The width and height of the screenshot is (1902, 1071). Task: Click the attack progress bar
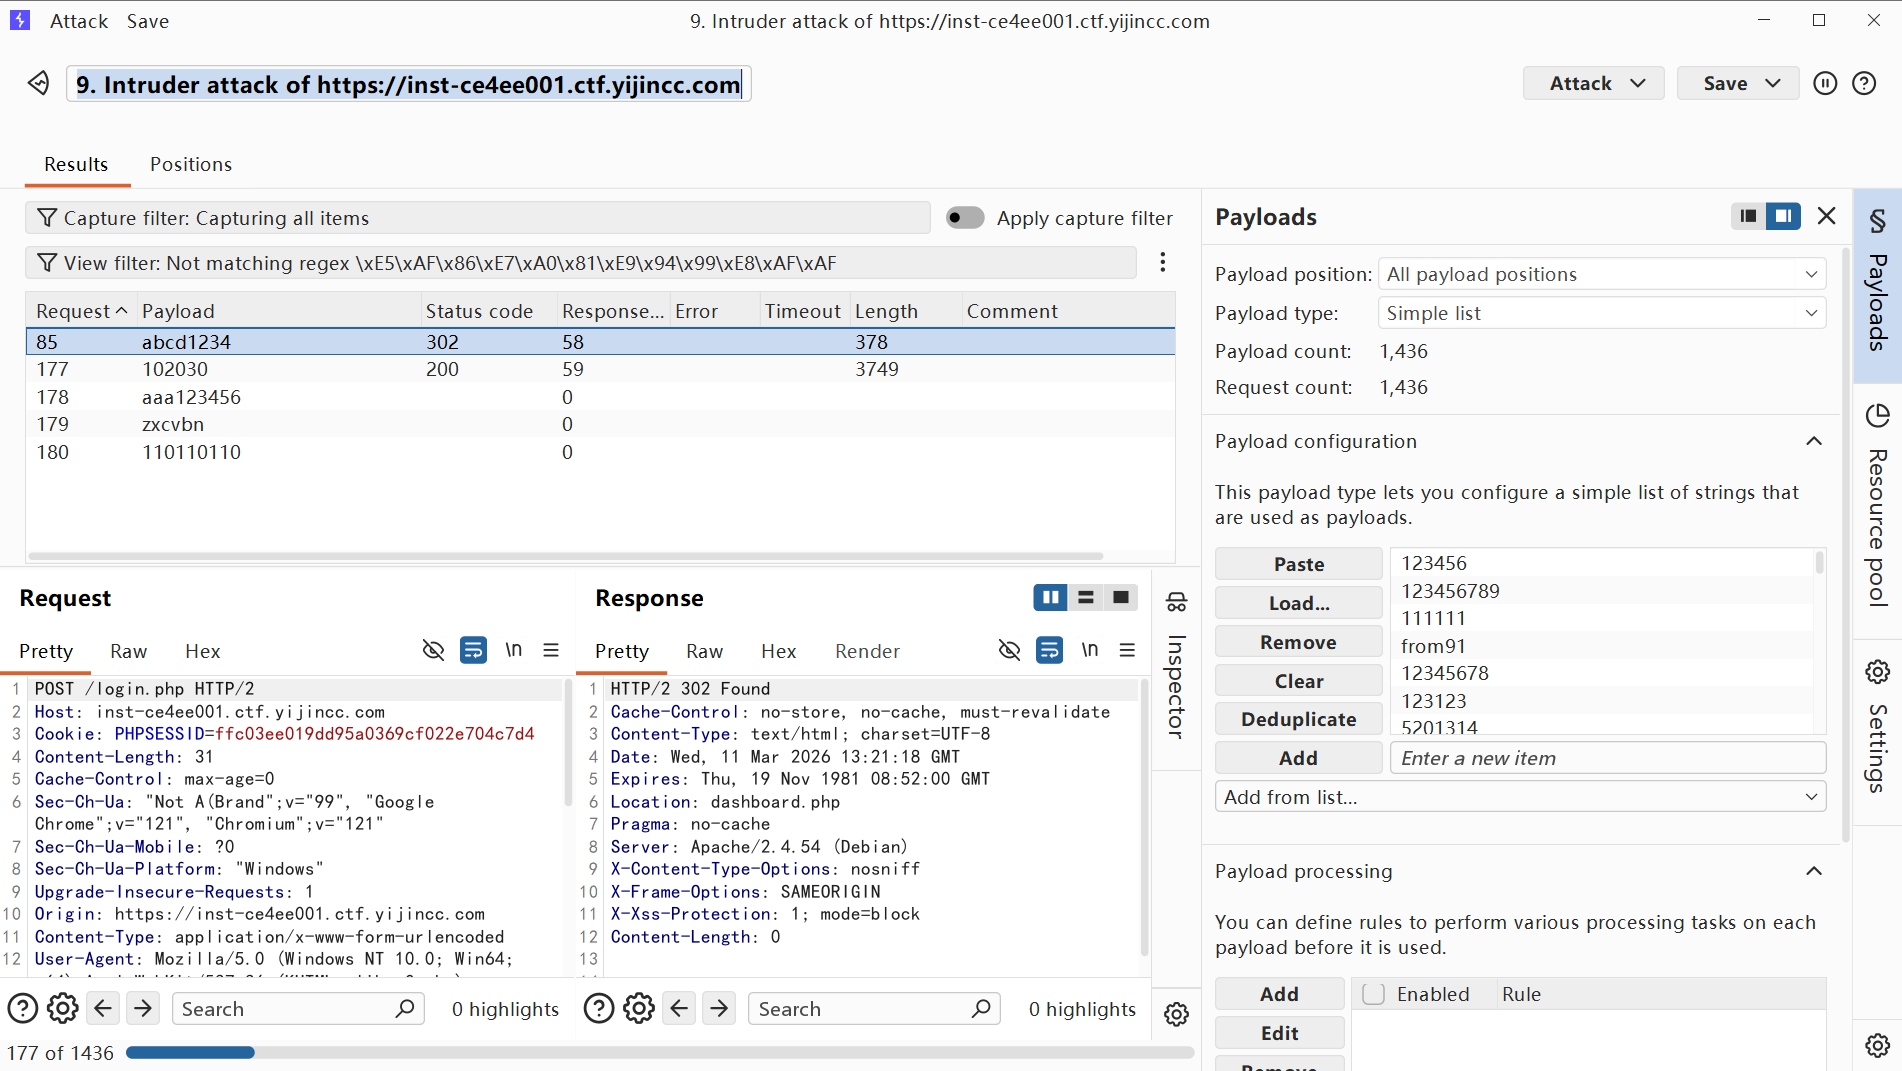660,1053
